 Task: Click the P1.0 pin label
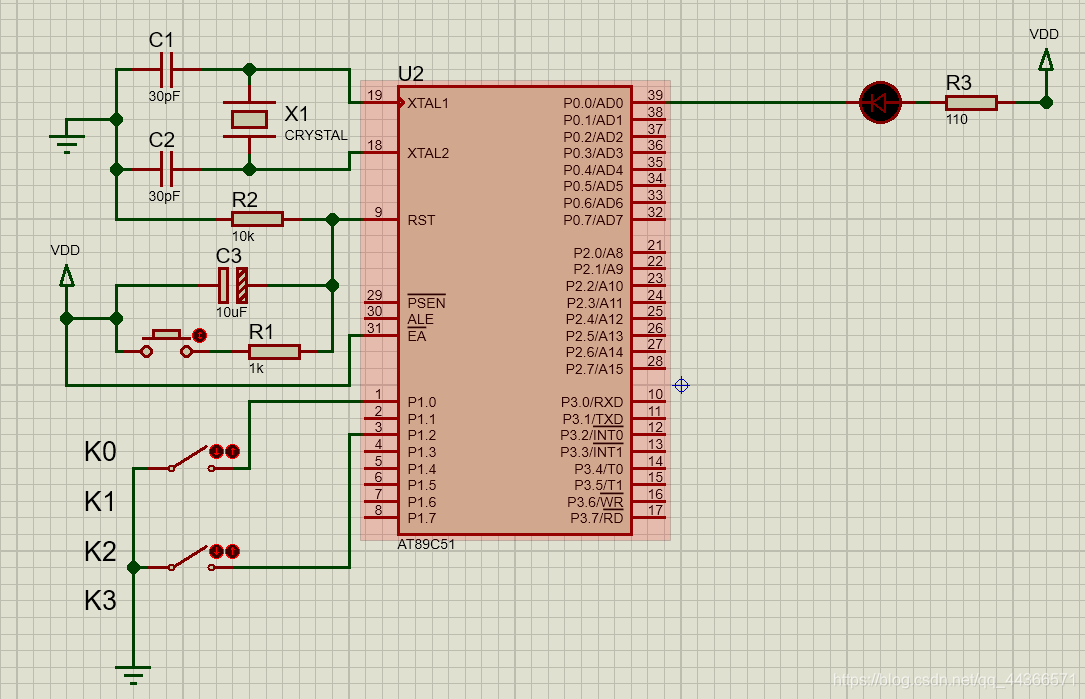[421, 402]
